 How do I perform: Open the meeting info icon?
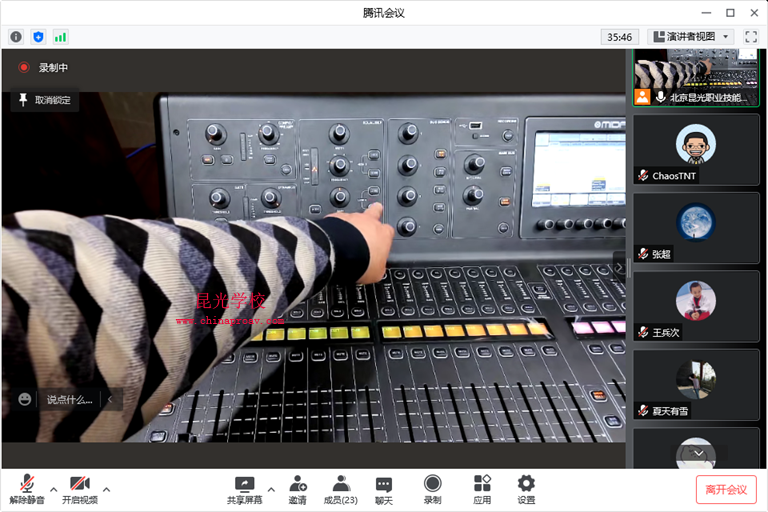pyautogui.click(x=16, y=37)
